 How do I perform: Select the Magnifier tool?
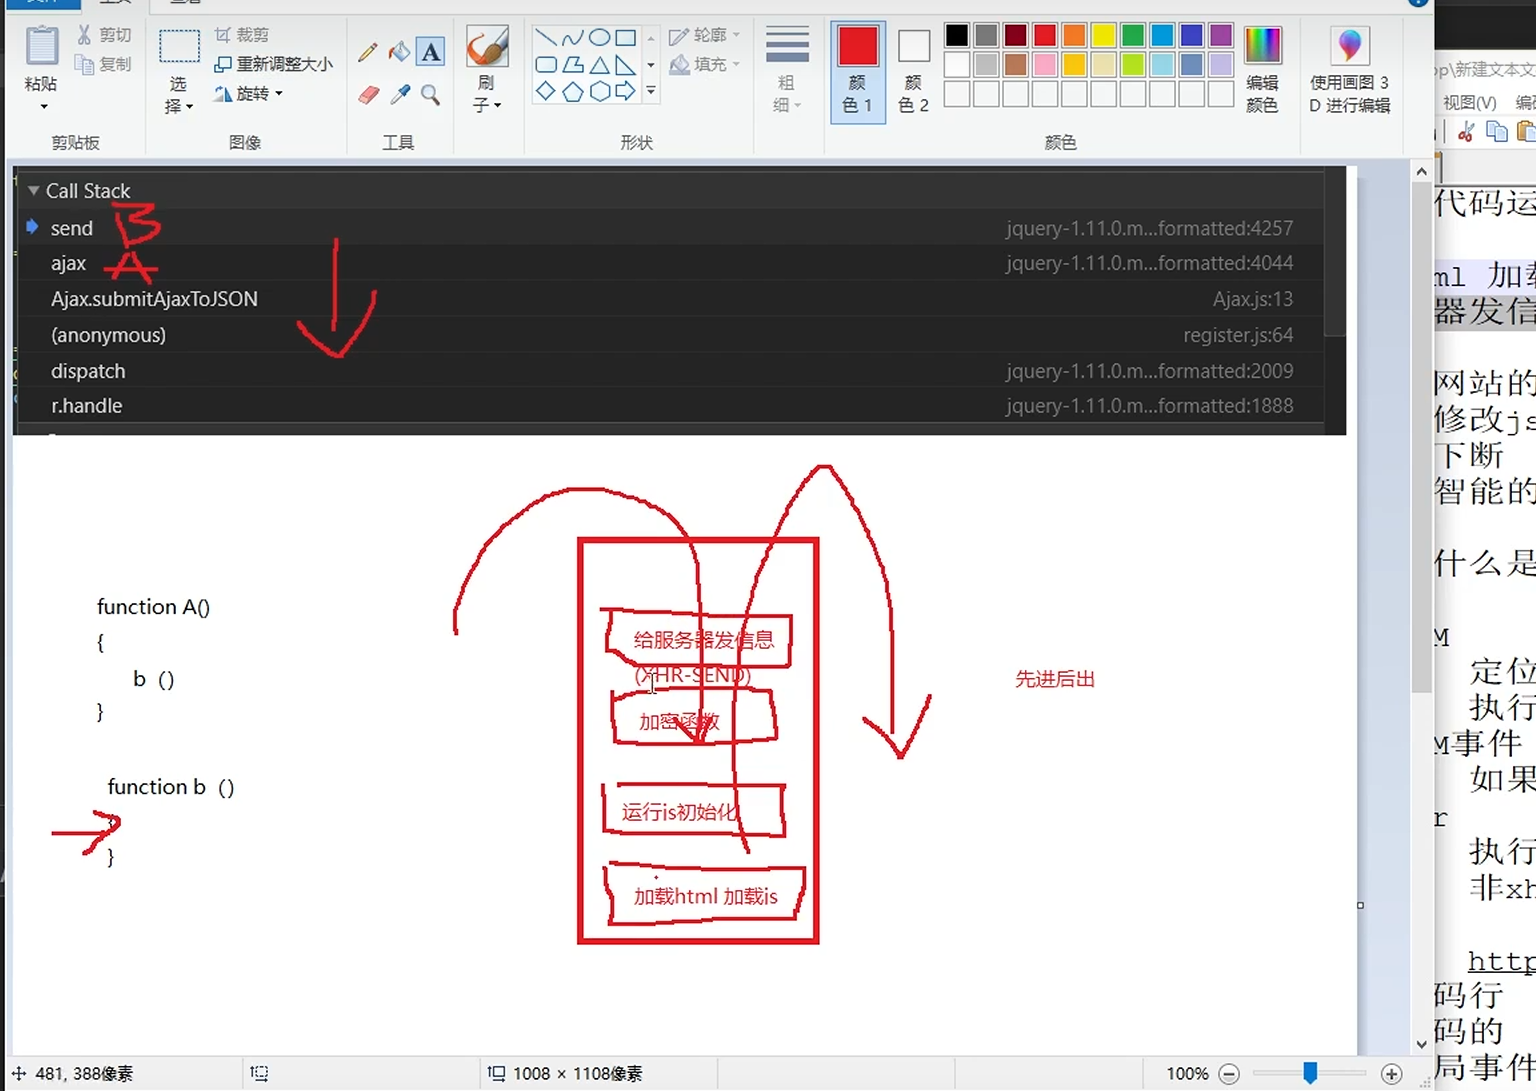(x=431, y=95)
